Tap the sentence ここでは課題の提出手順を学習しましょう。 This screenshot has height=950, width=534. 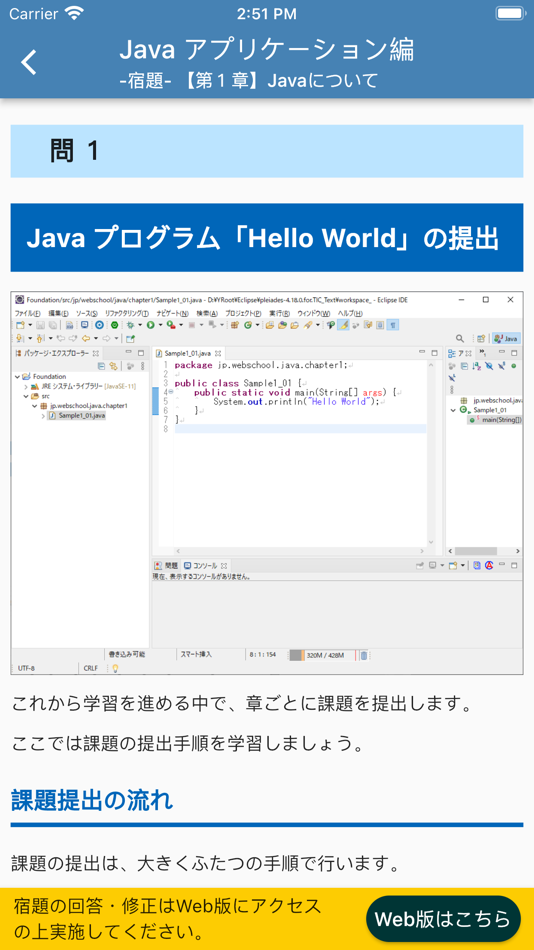(x=188, y=743)
